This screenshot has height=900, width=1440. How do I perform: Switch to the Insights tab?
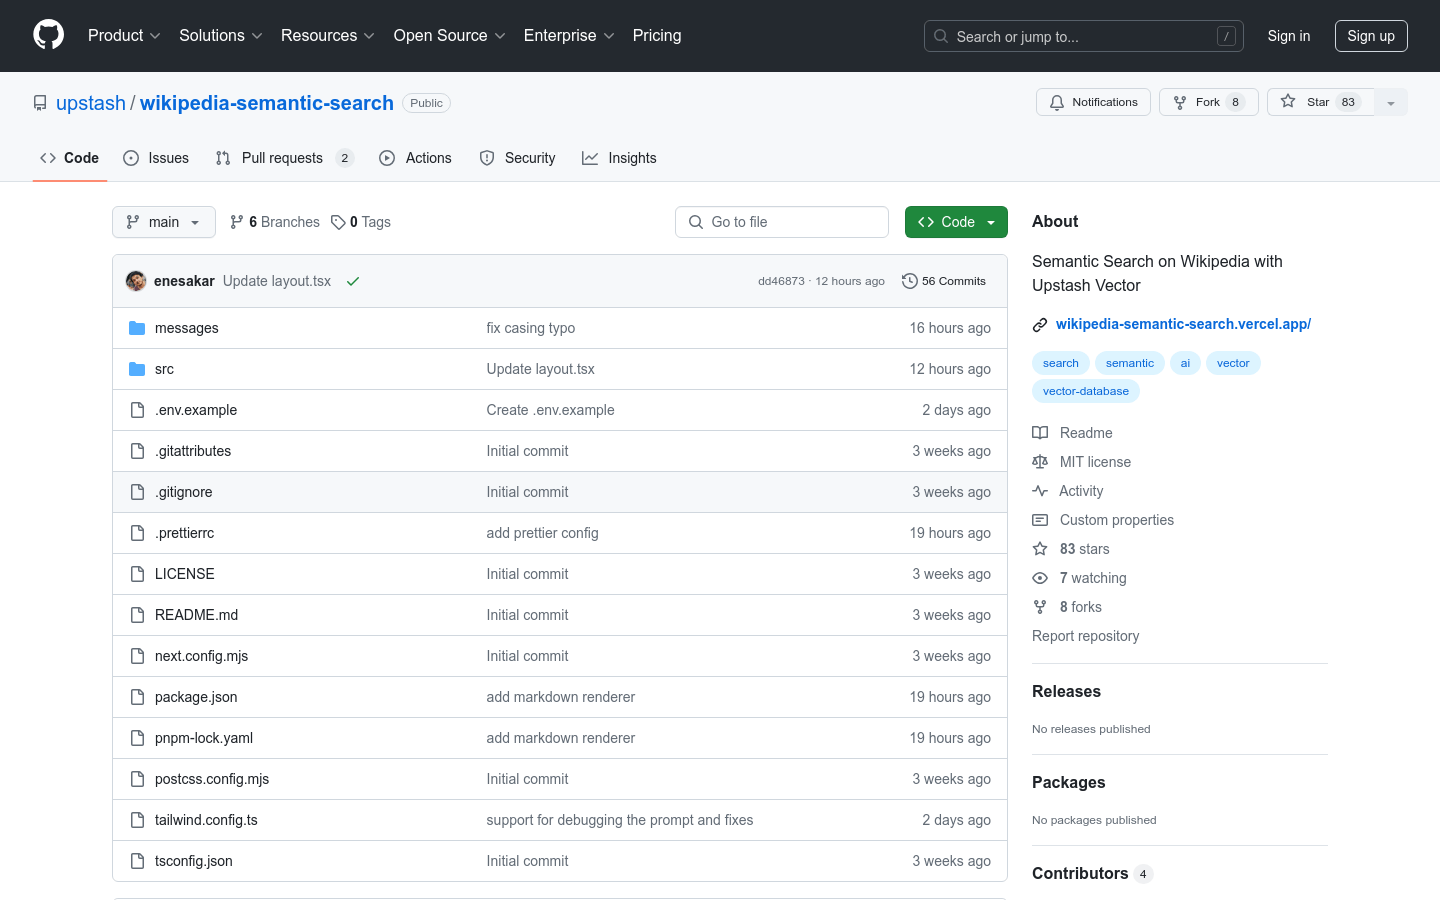pyautogui.click(x=619, y=158)
